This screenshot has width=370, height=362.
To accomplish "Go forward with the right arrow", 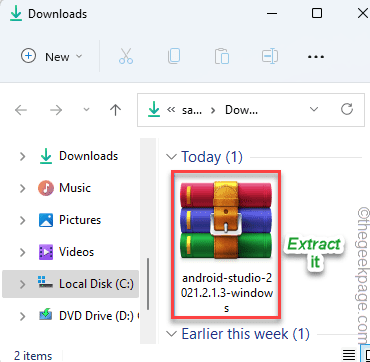I will (56, 110).
